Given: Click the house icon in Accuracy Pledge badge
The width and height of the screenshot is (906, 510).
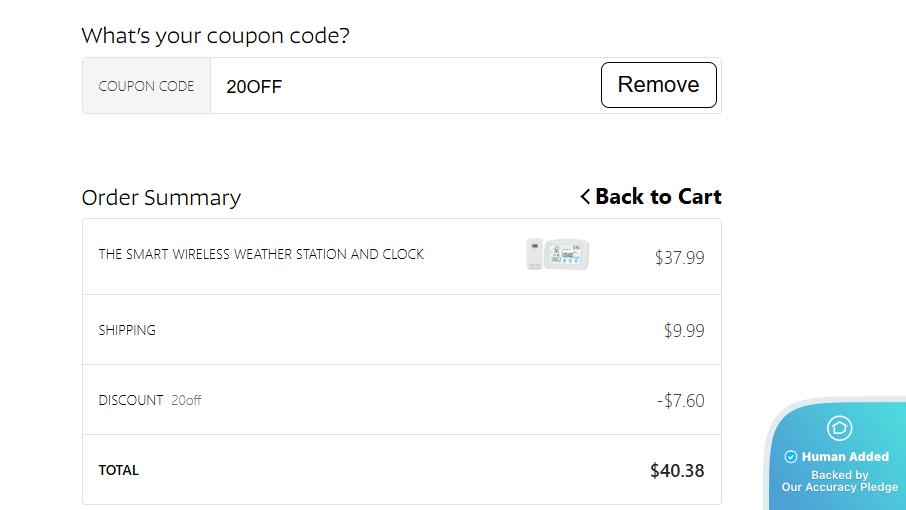Looking at the screenshot, I should tap(839, 429).
